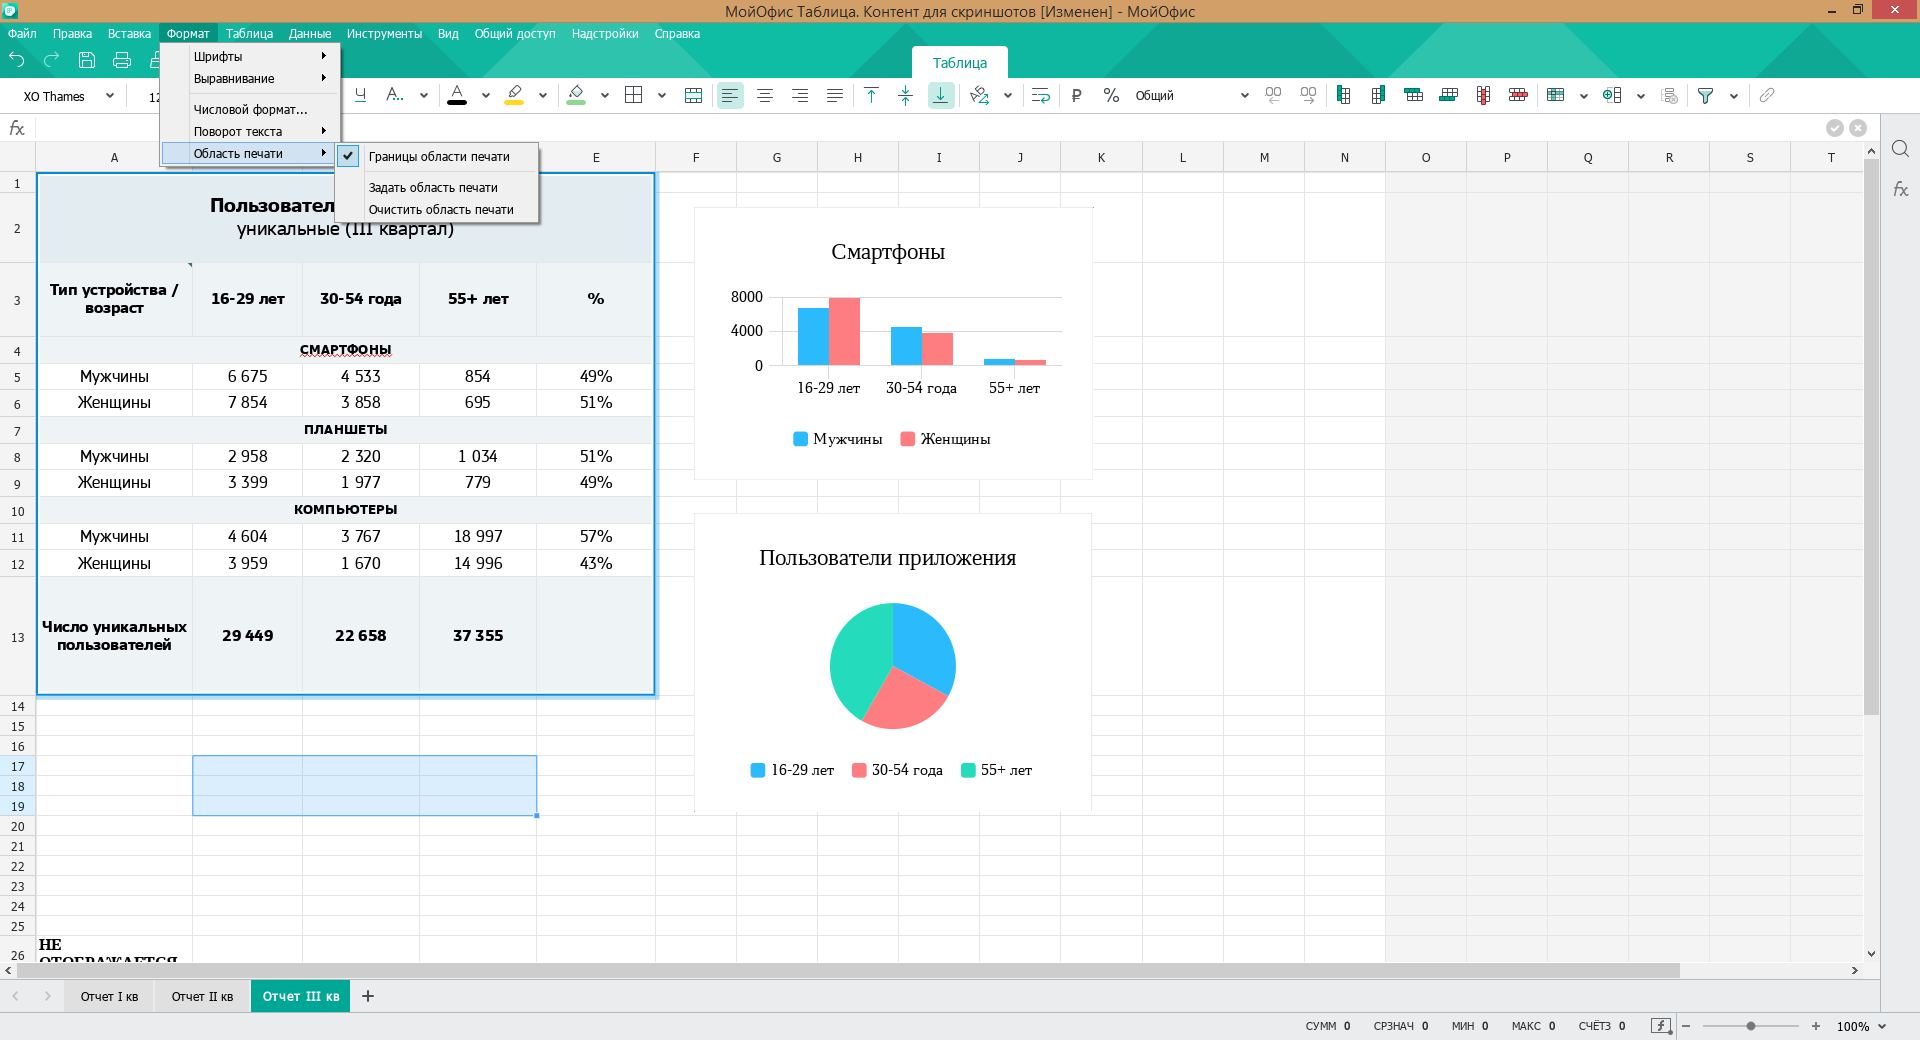Open the search magnifier in right sidebar
The image size is (1920, 1040).
click(1900, 149)
